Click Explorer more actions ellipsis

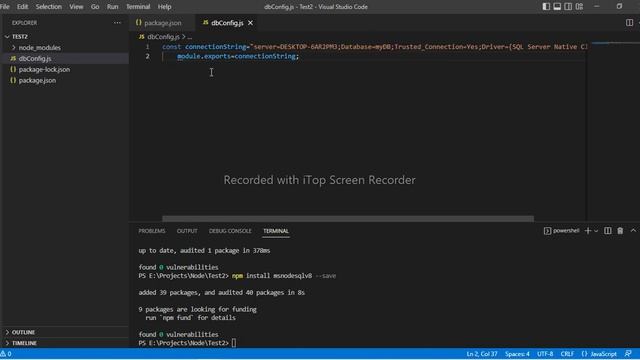click(x=117, y=23)
